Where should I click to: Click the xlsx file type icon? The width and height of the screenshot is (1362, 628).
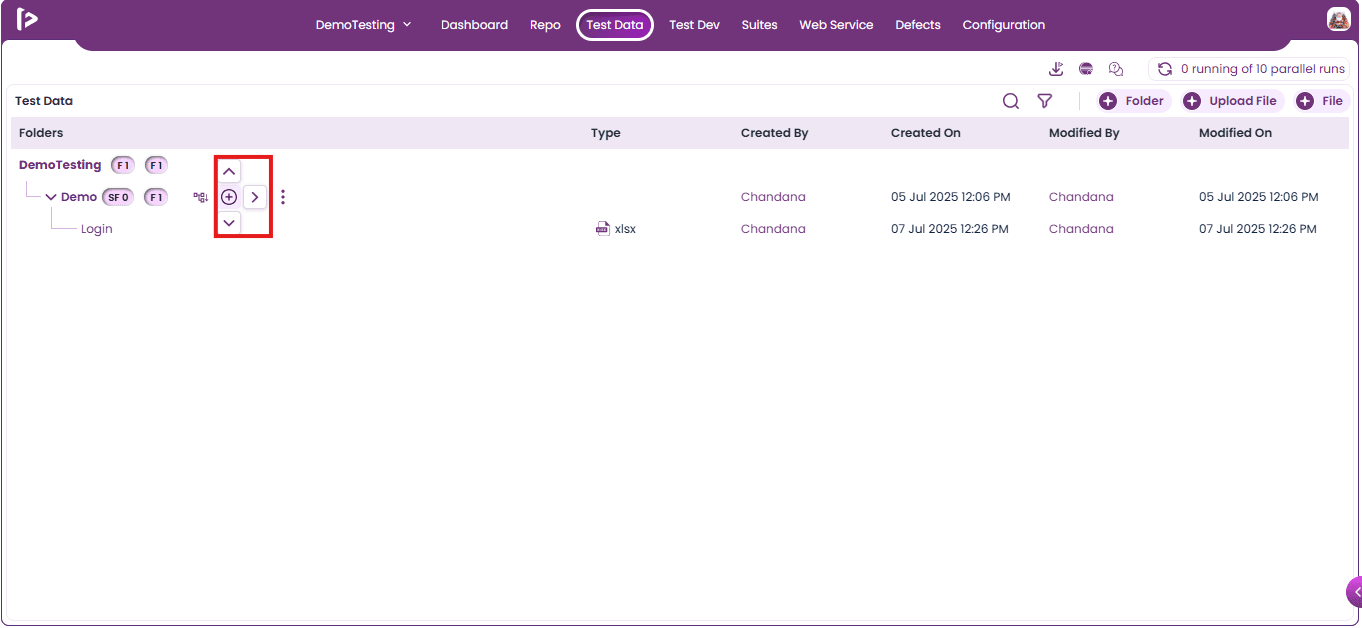[602, 229]
